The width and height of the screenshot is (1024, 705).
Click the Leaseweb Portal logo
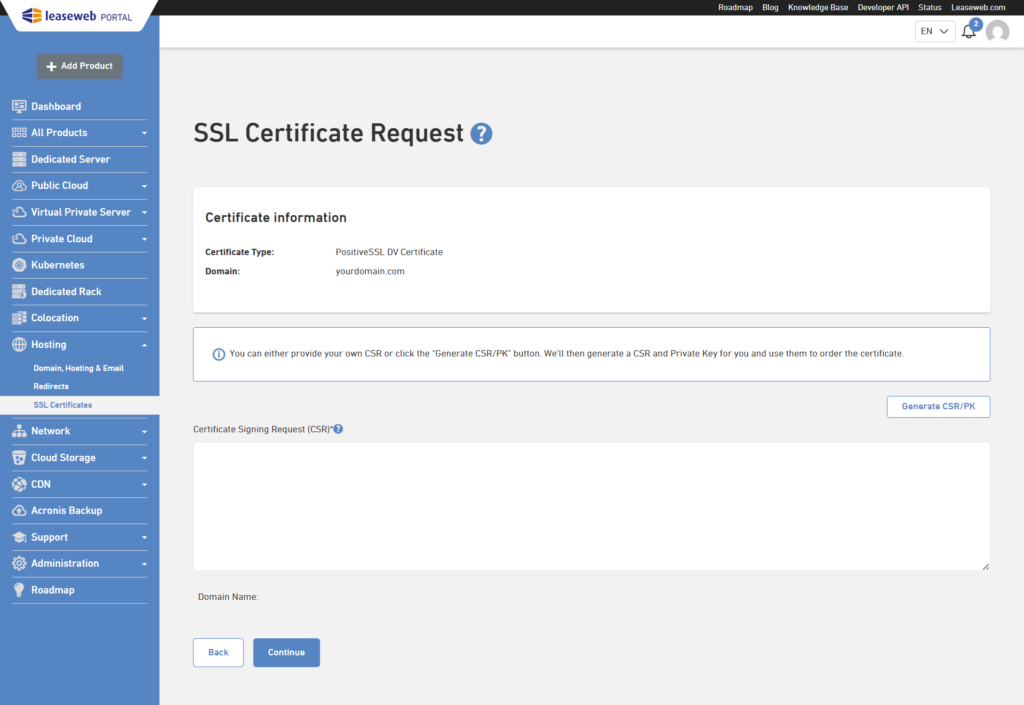(75, 15)
